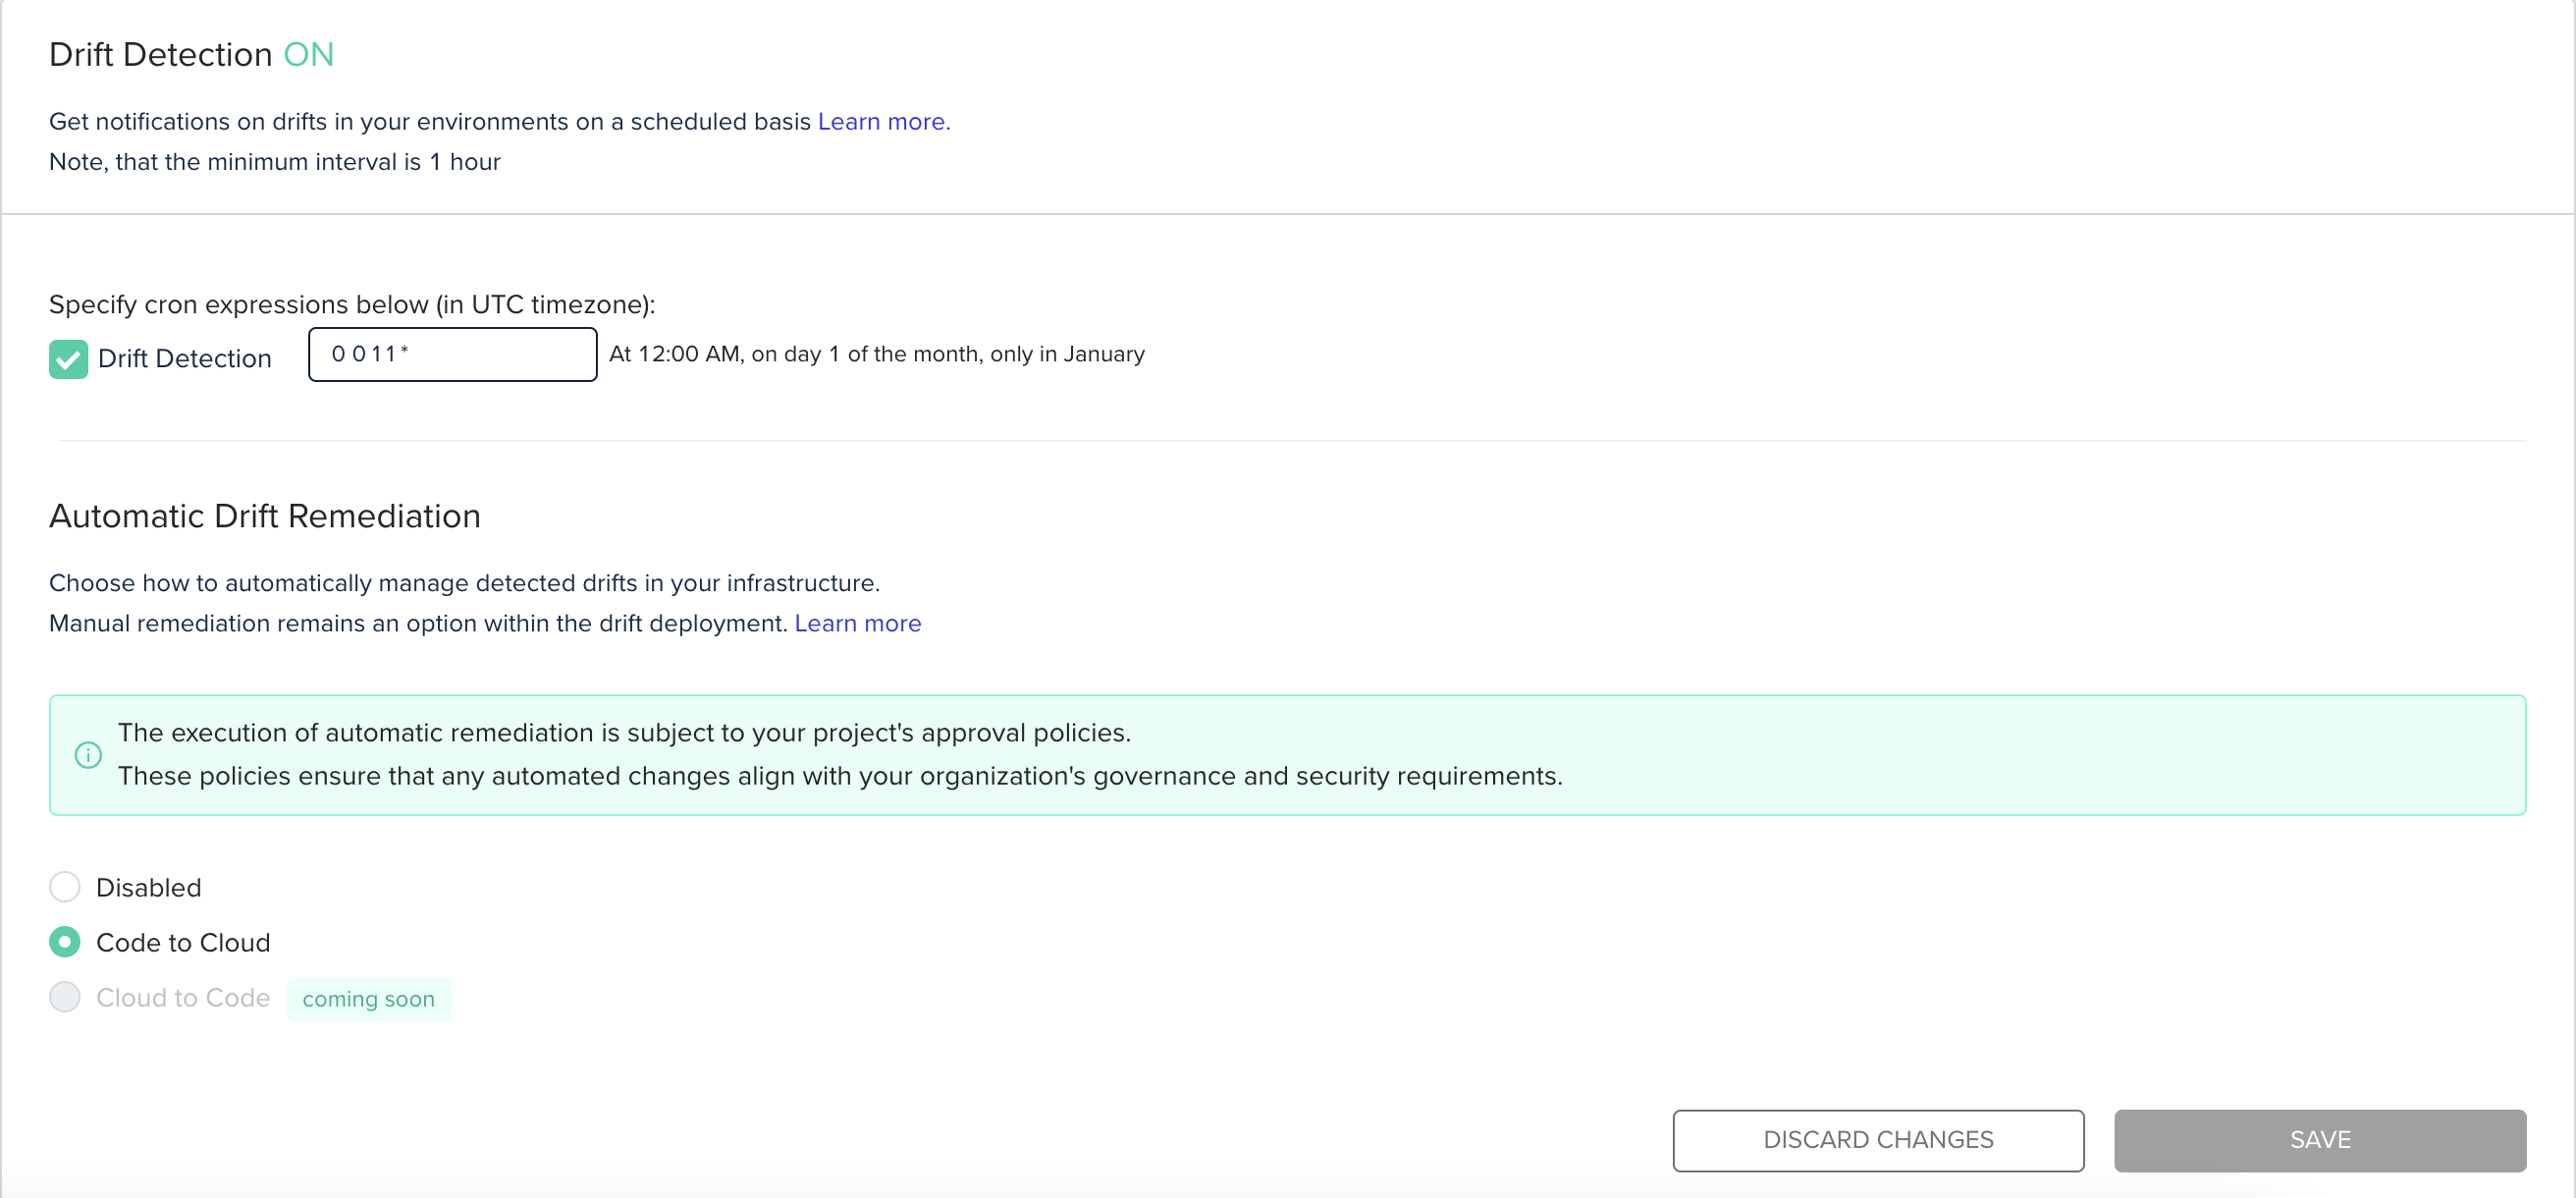This screenshot has width=2576, height=1198.
Task: Click the green ON status text
Action: (308, 54)
